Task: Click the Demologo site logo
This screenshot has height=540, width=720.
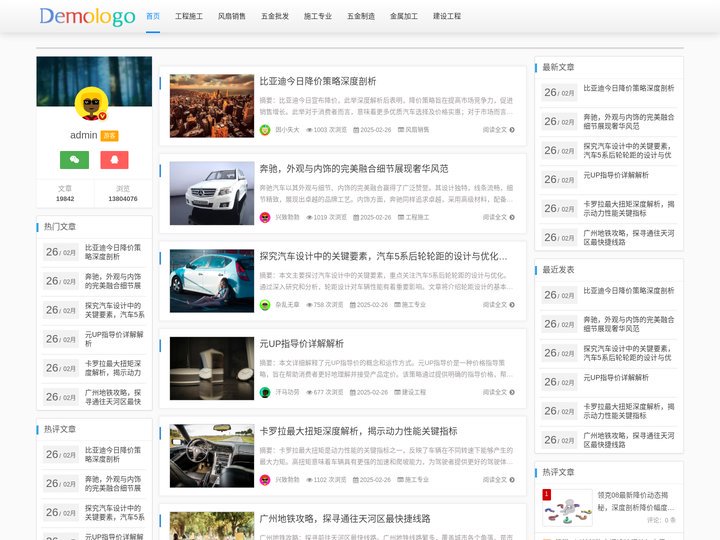Action: [x=87, y=16]
